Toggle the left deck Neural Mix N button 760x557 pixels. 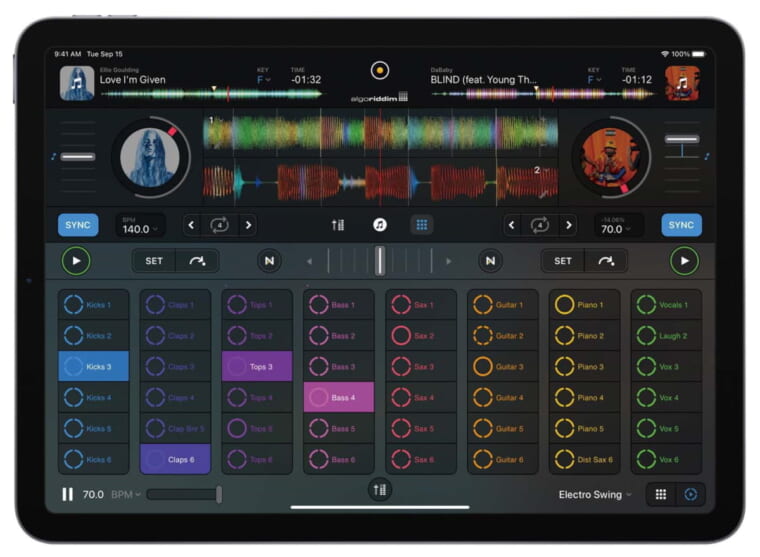(269, 261)
